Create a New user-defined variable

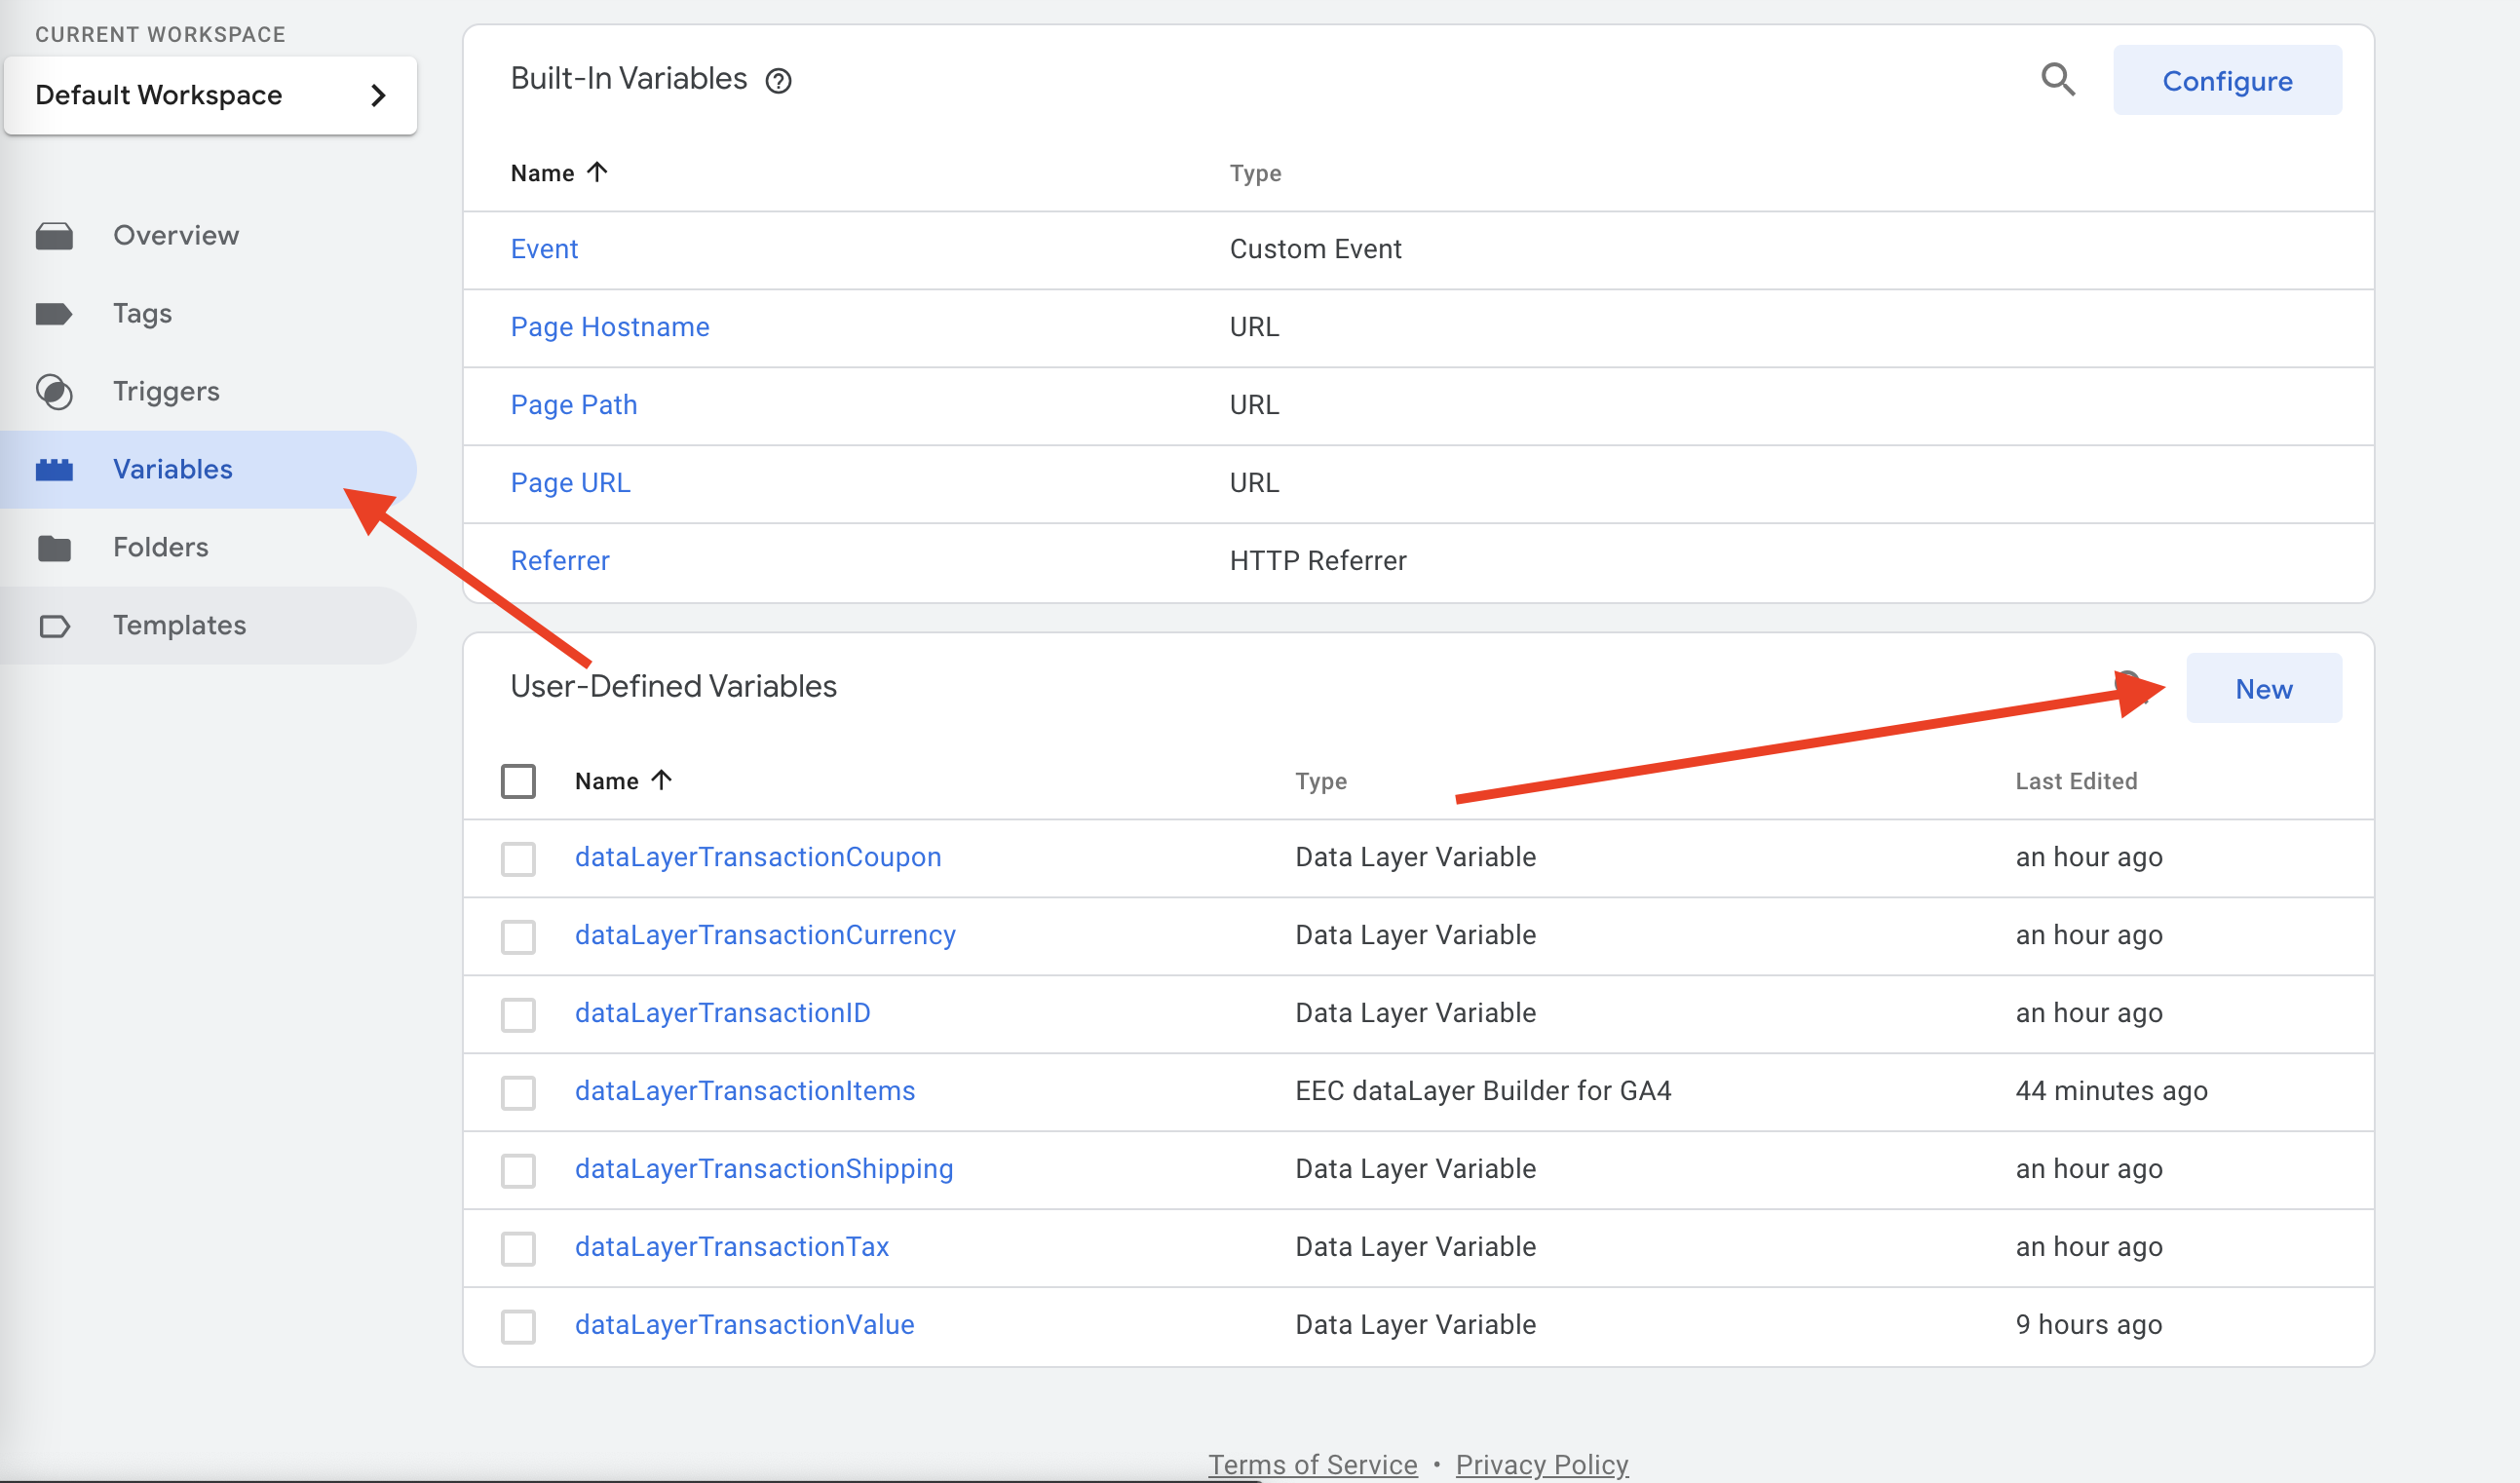[2263, 689]
